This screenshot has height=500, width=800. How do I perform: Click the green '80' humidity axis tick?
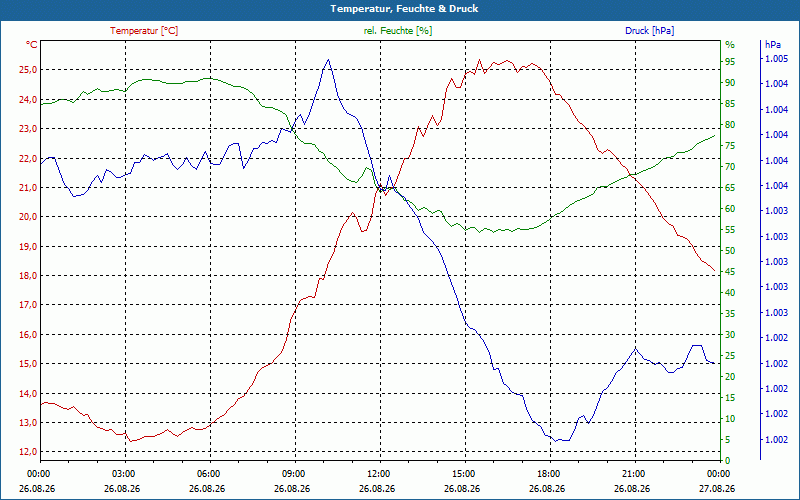point(730,124)
